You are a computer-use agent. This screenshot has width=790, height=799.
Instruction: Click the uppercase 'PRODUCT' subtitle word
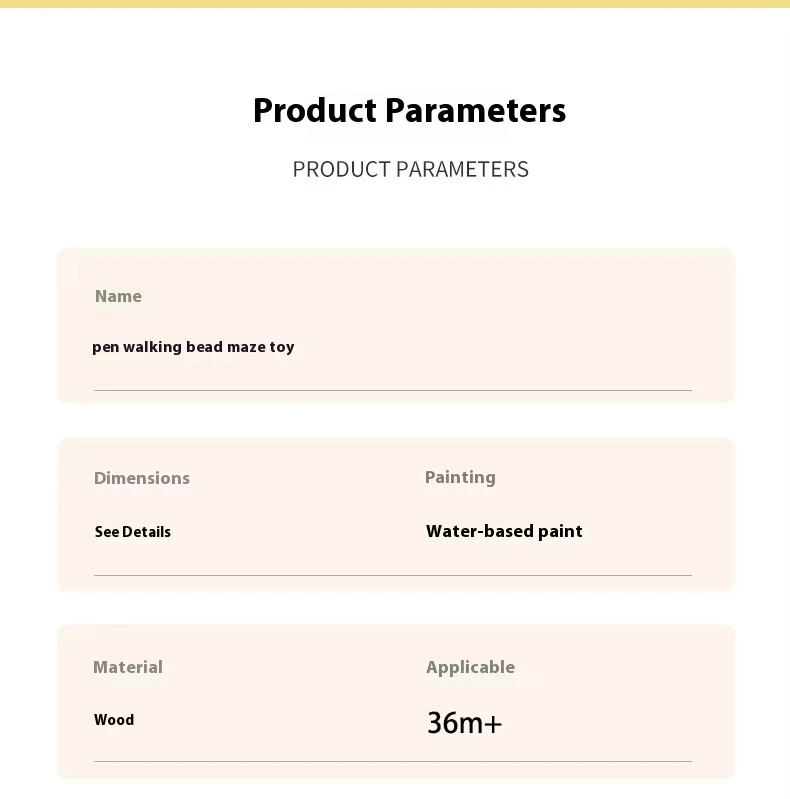(x=341, y=169)
